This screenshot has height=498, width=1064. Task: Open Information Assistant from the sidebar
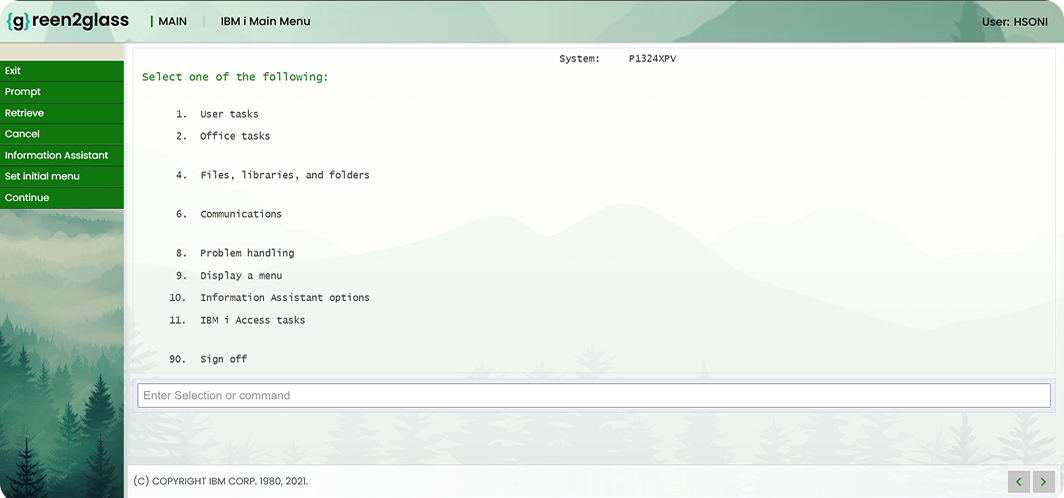click(56, 155)
